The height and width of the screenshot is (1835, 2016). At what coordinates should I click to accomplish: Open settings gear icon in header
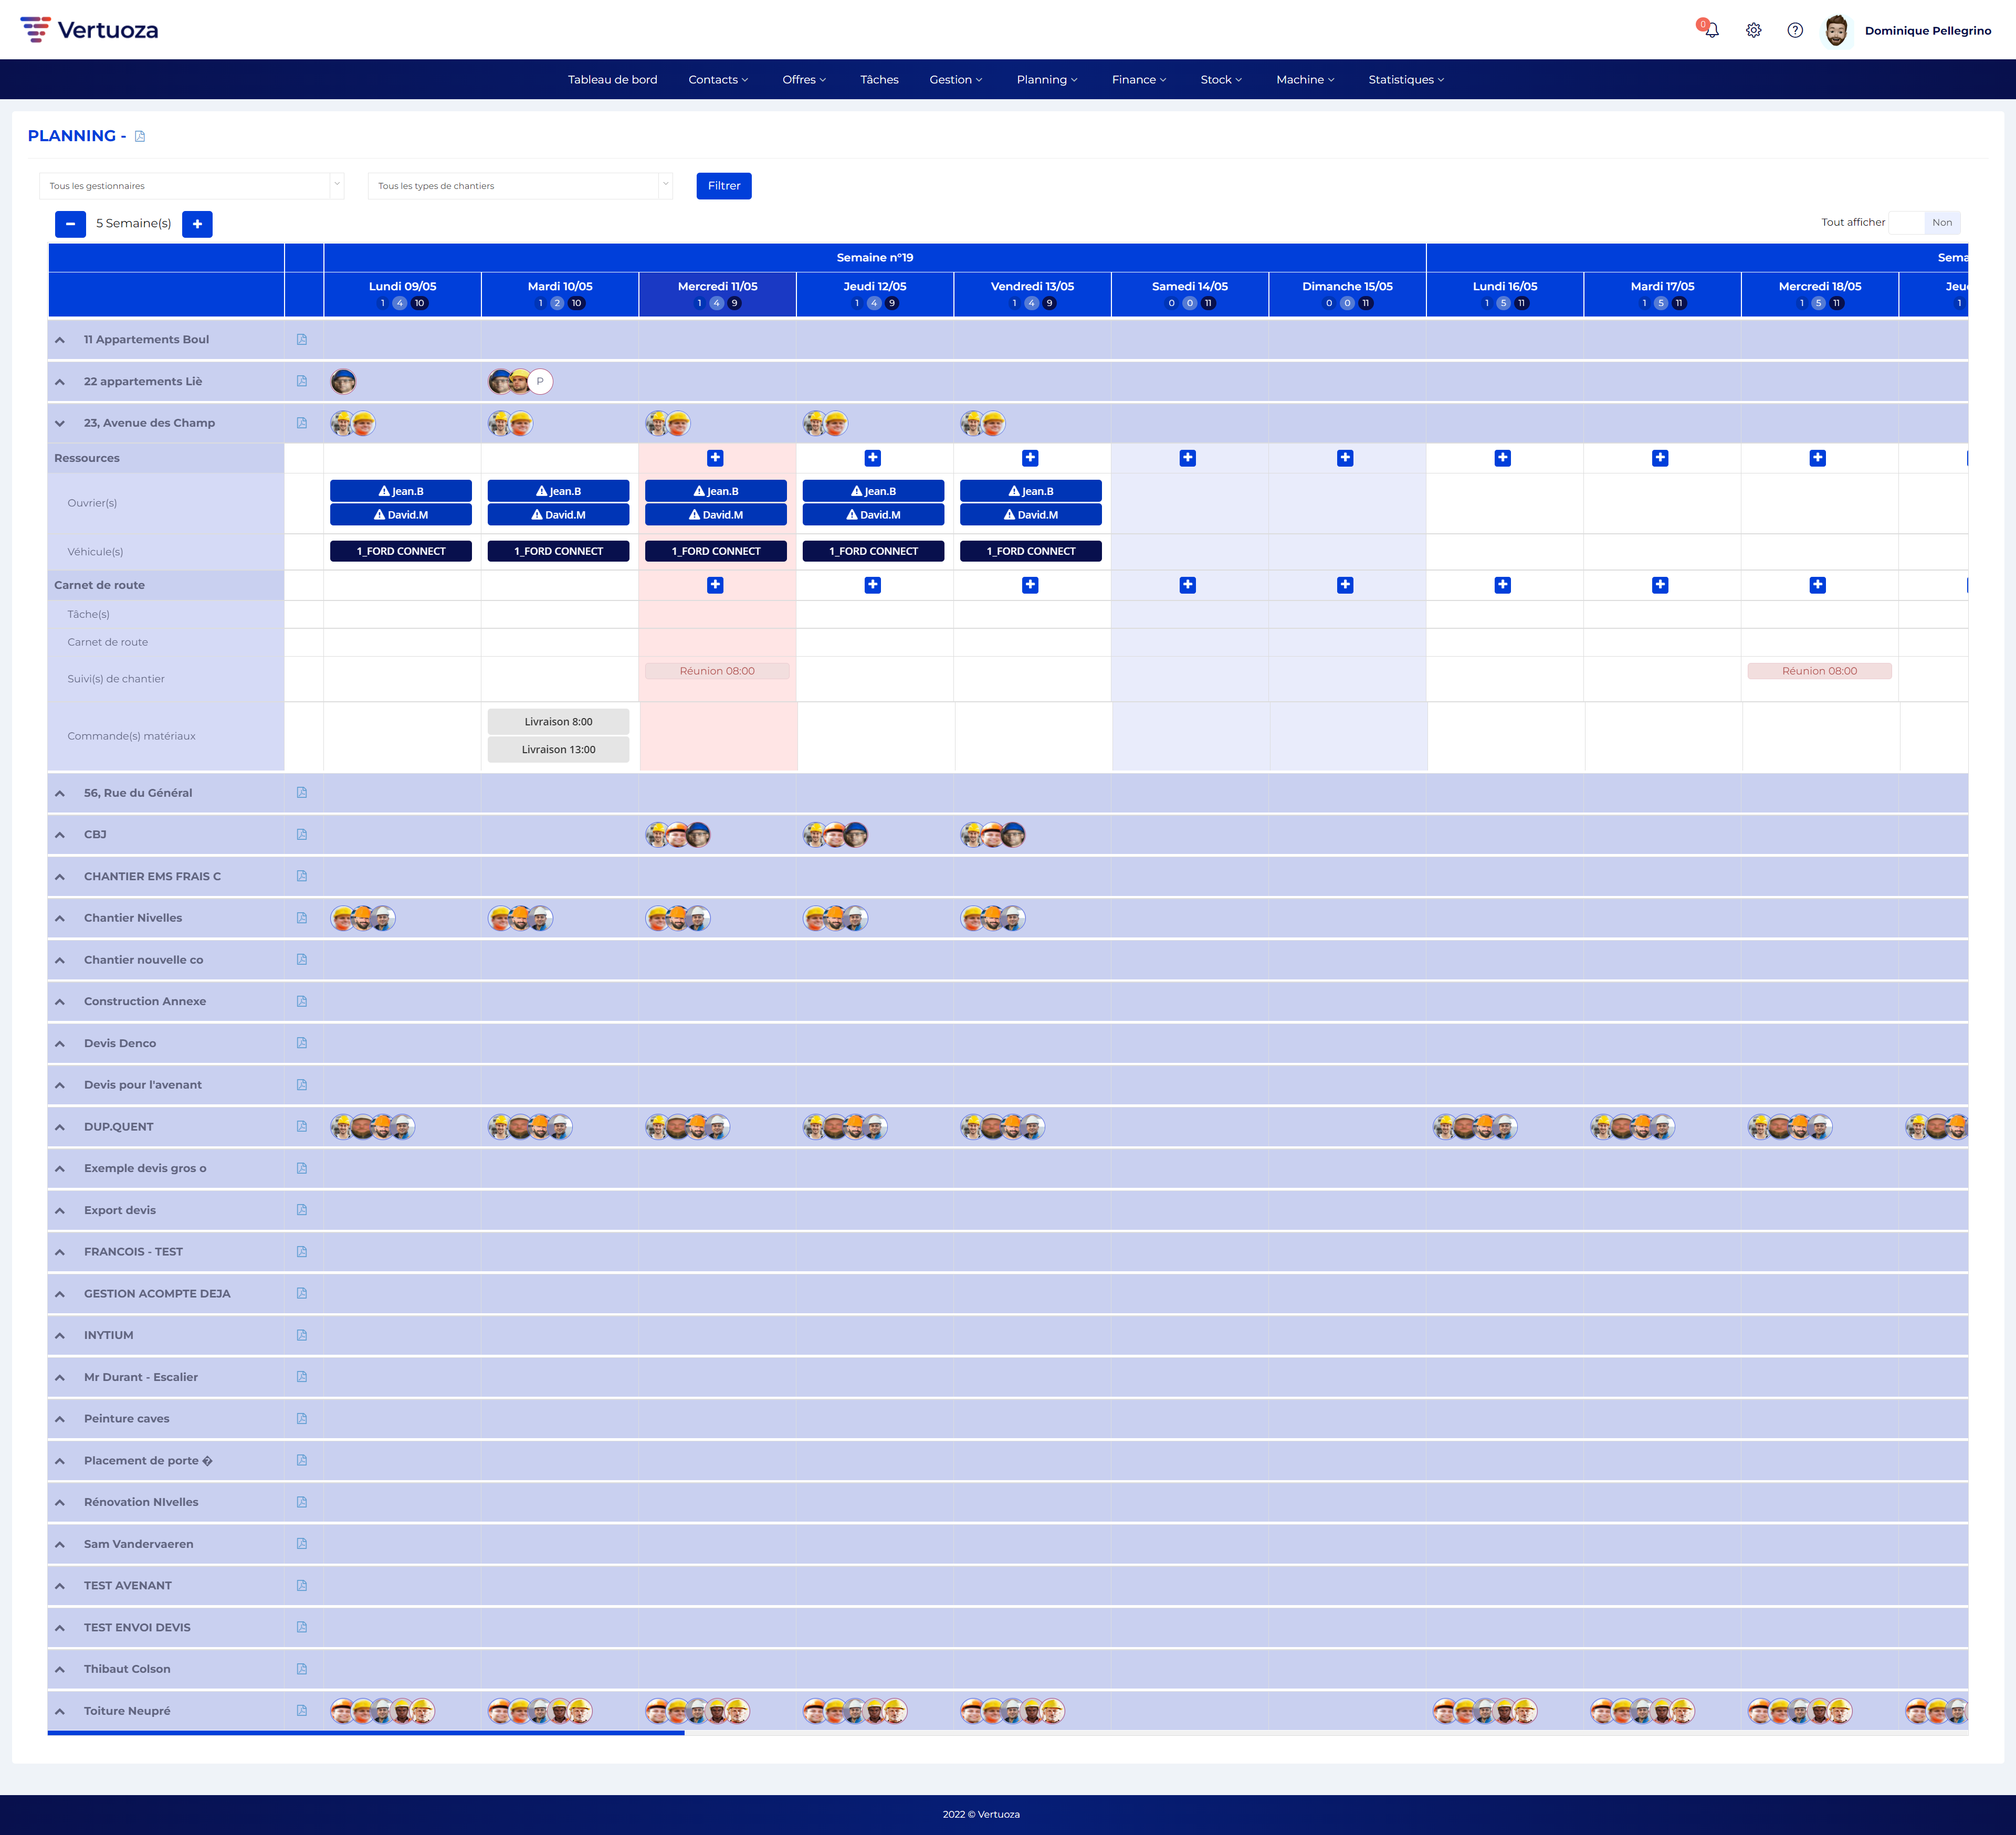tap(1753, 31)
